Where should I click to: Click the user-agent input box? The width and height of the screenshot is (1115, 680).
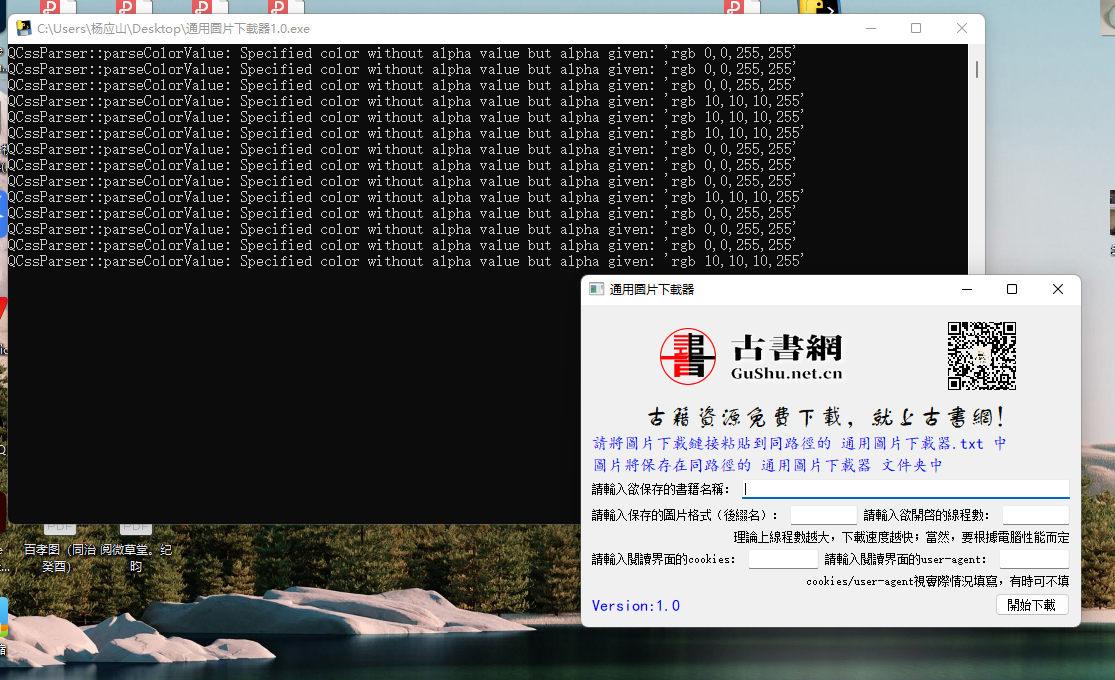pyautogui.click(x=1036, y=558)
